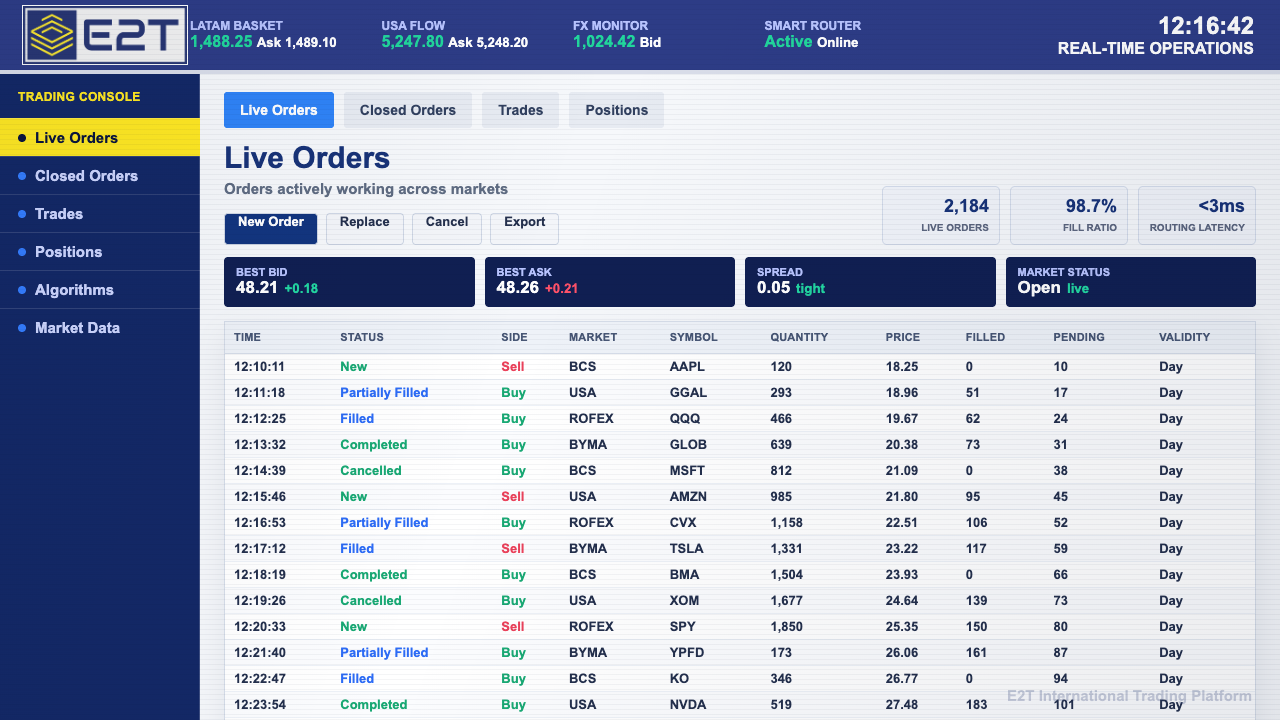This screenshot has height=720, width=1280.
Task: Open Closed Orders in the sidebar
Action: click(x=100, y=176)
